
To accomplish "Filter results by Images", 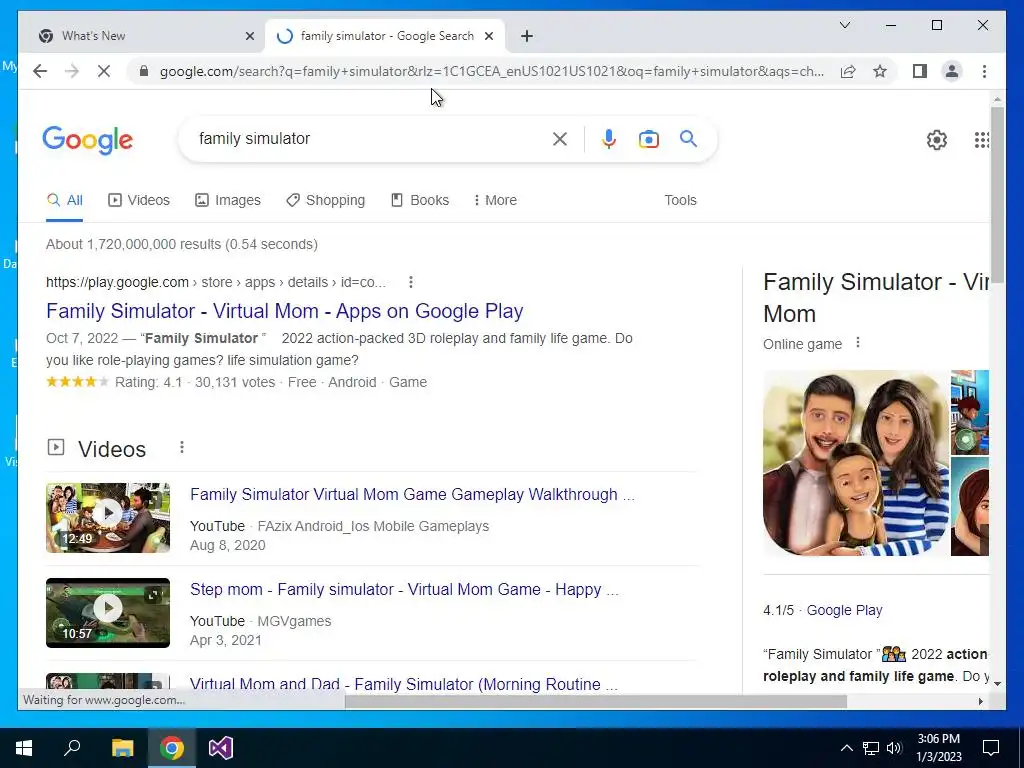I will (228, 200).
